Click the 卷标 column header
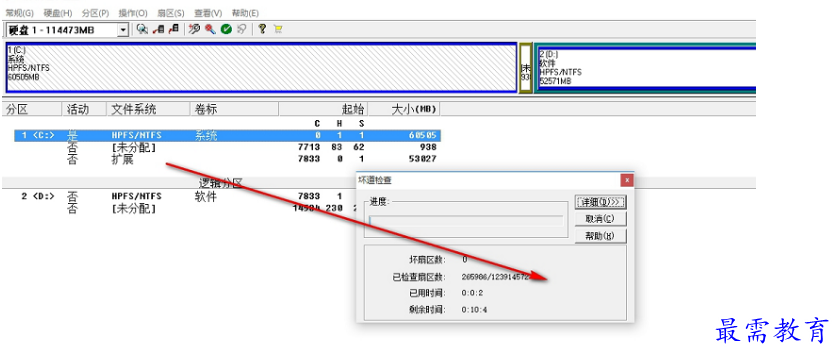The height and width of the screenshot is (362, 837). tap(234, 109)
